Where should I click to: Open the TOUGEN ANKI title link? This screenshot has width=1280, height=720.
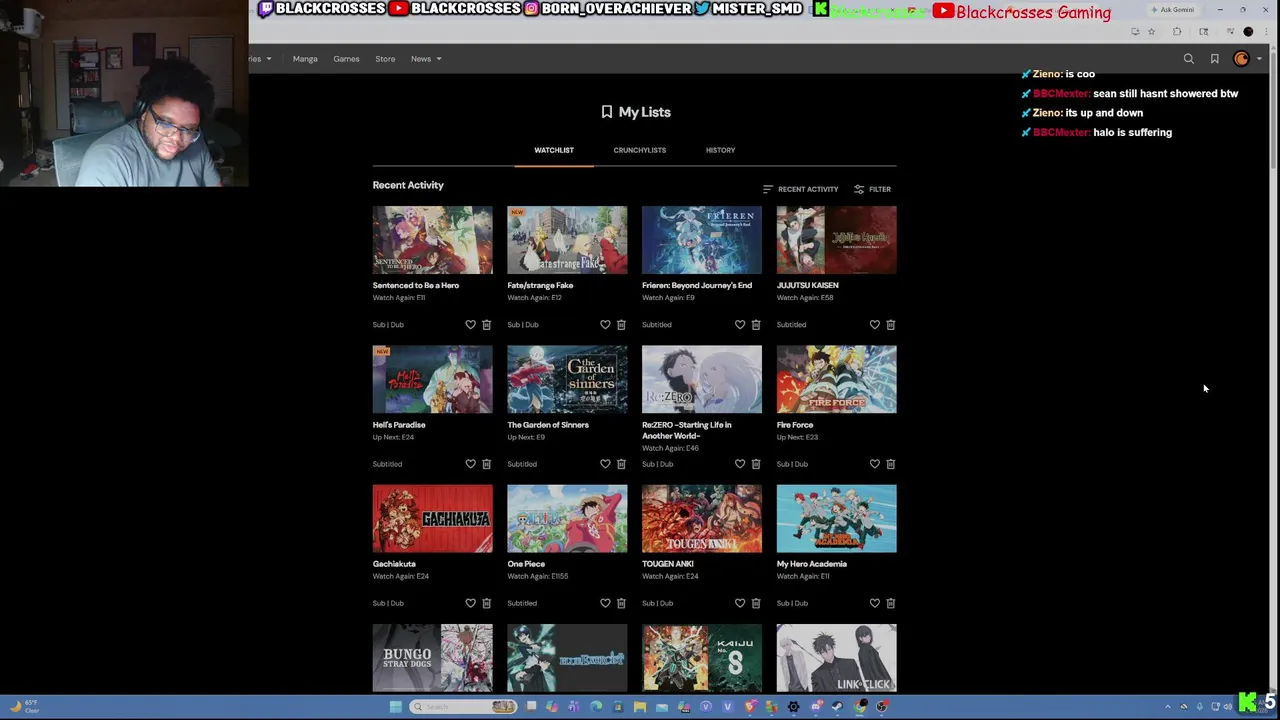668,564
